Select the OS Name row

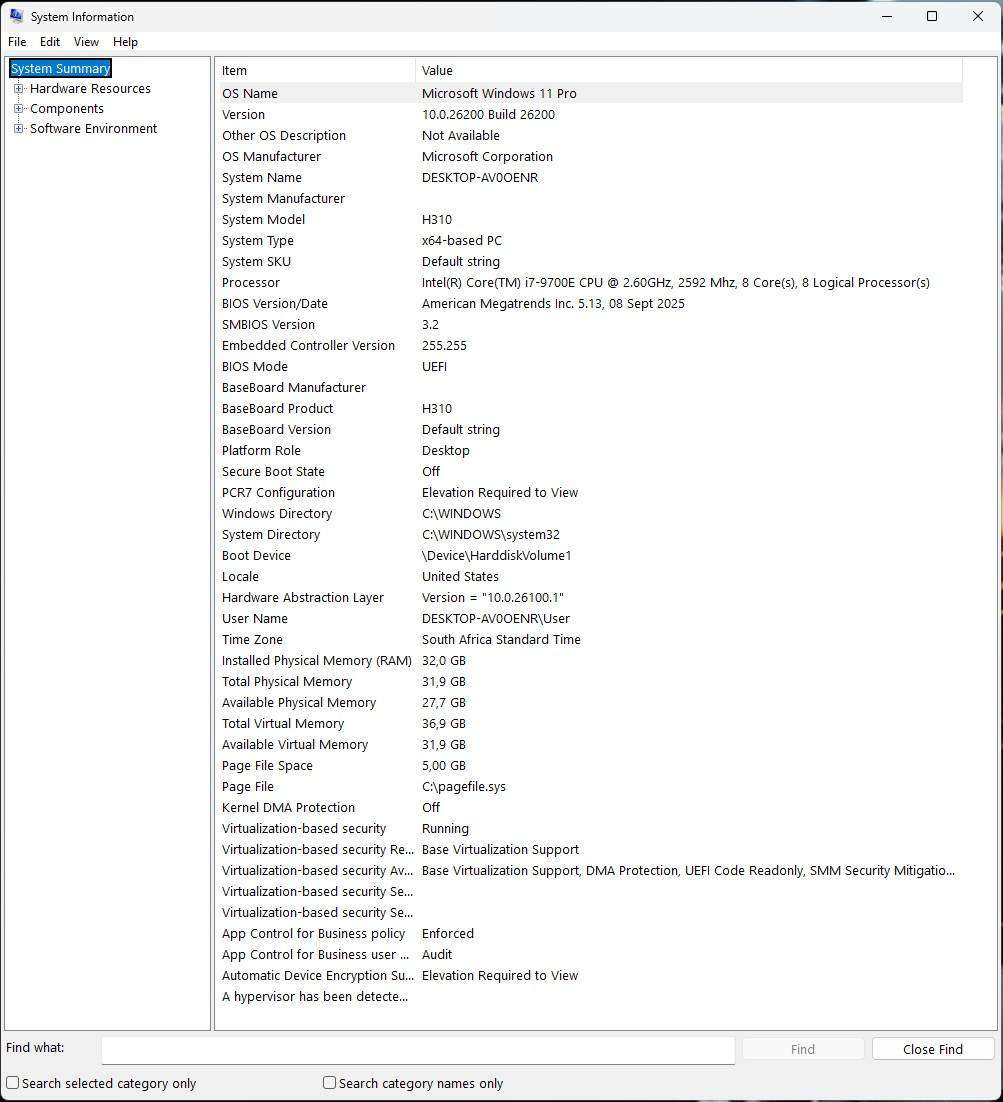pyautogui.click(x=590, y=93)
